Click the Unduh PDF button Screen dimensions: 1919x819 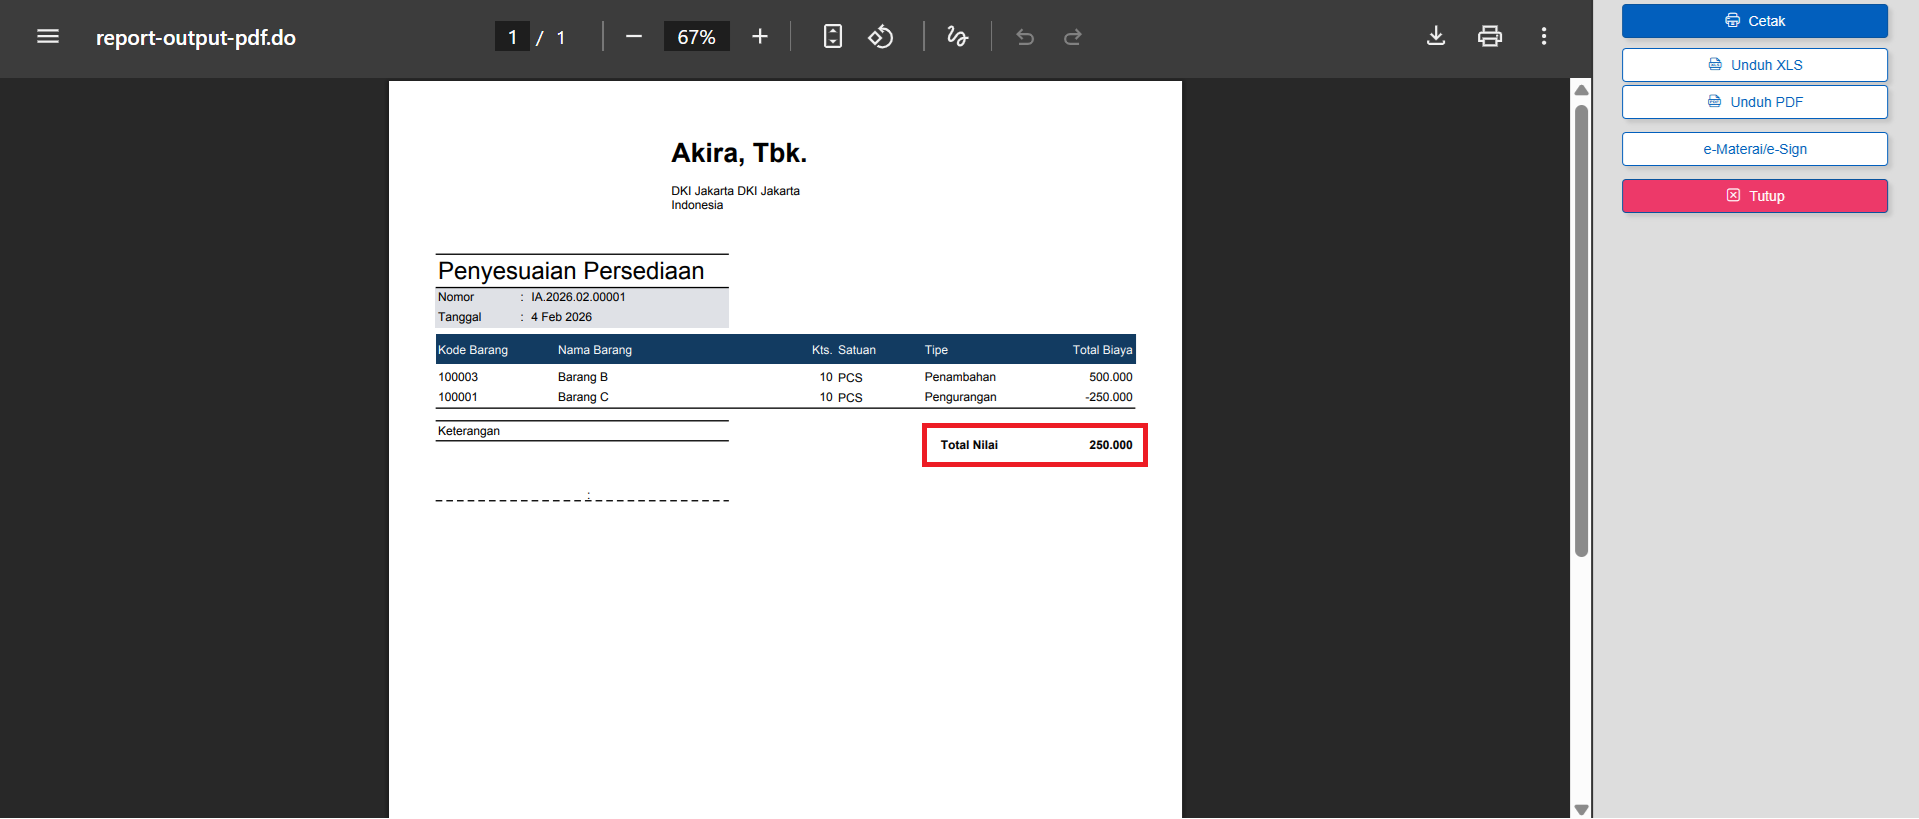click(x=1754, y=102)
